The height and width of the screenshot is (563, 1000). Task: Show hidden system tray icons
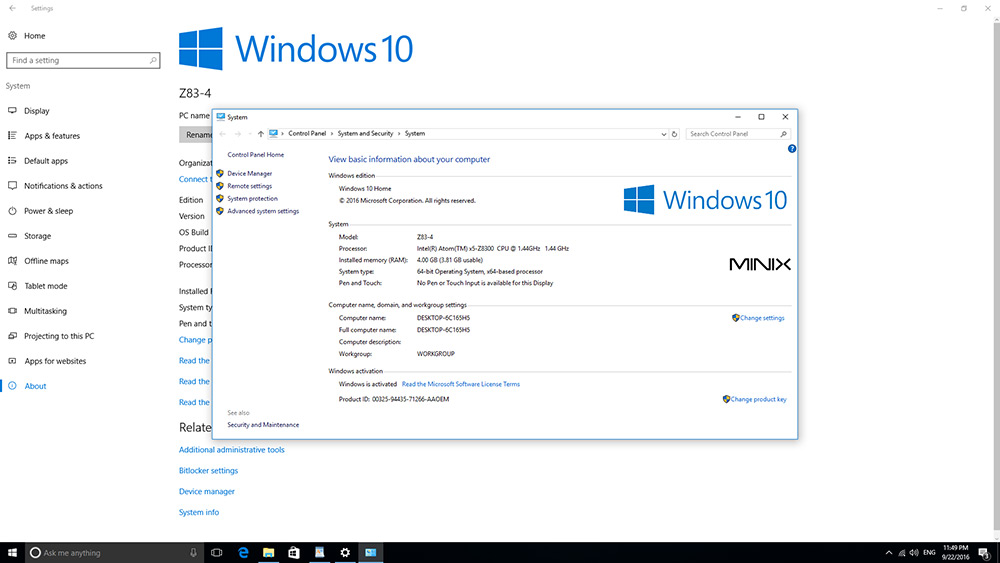(890, 552)
